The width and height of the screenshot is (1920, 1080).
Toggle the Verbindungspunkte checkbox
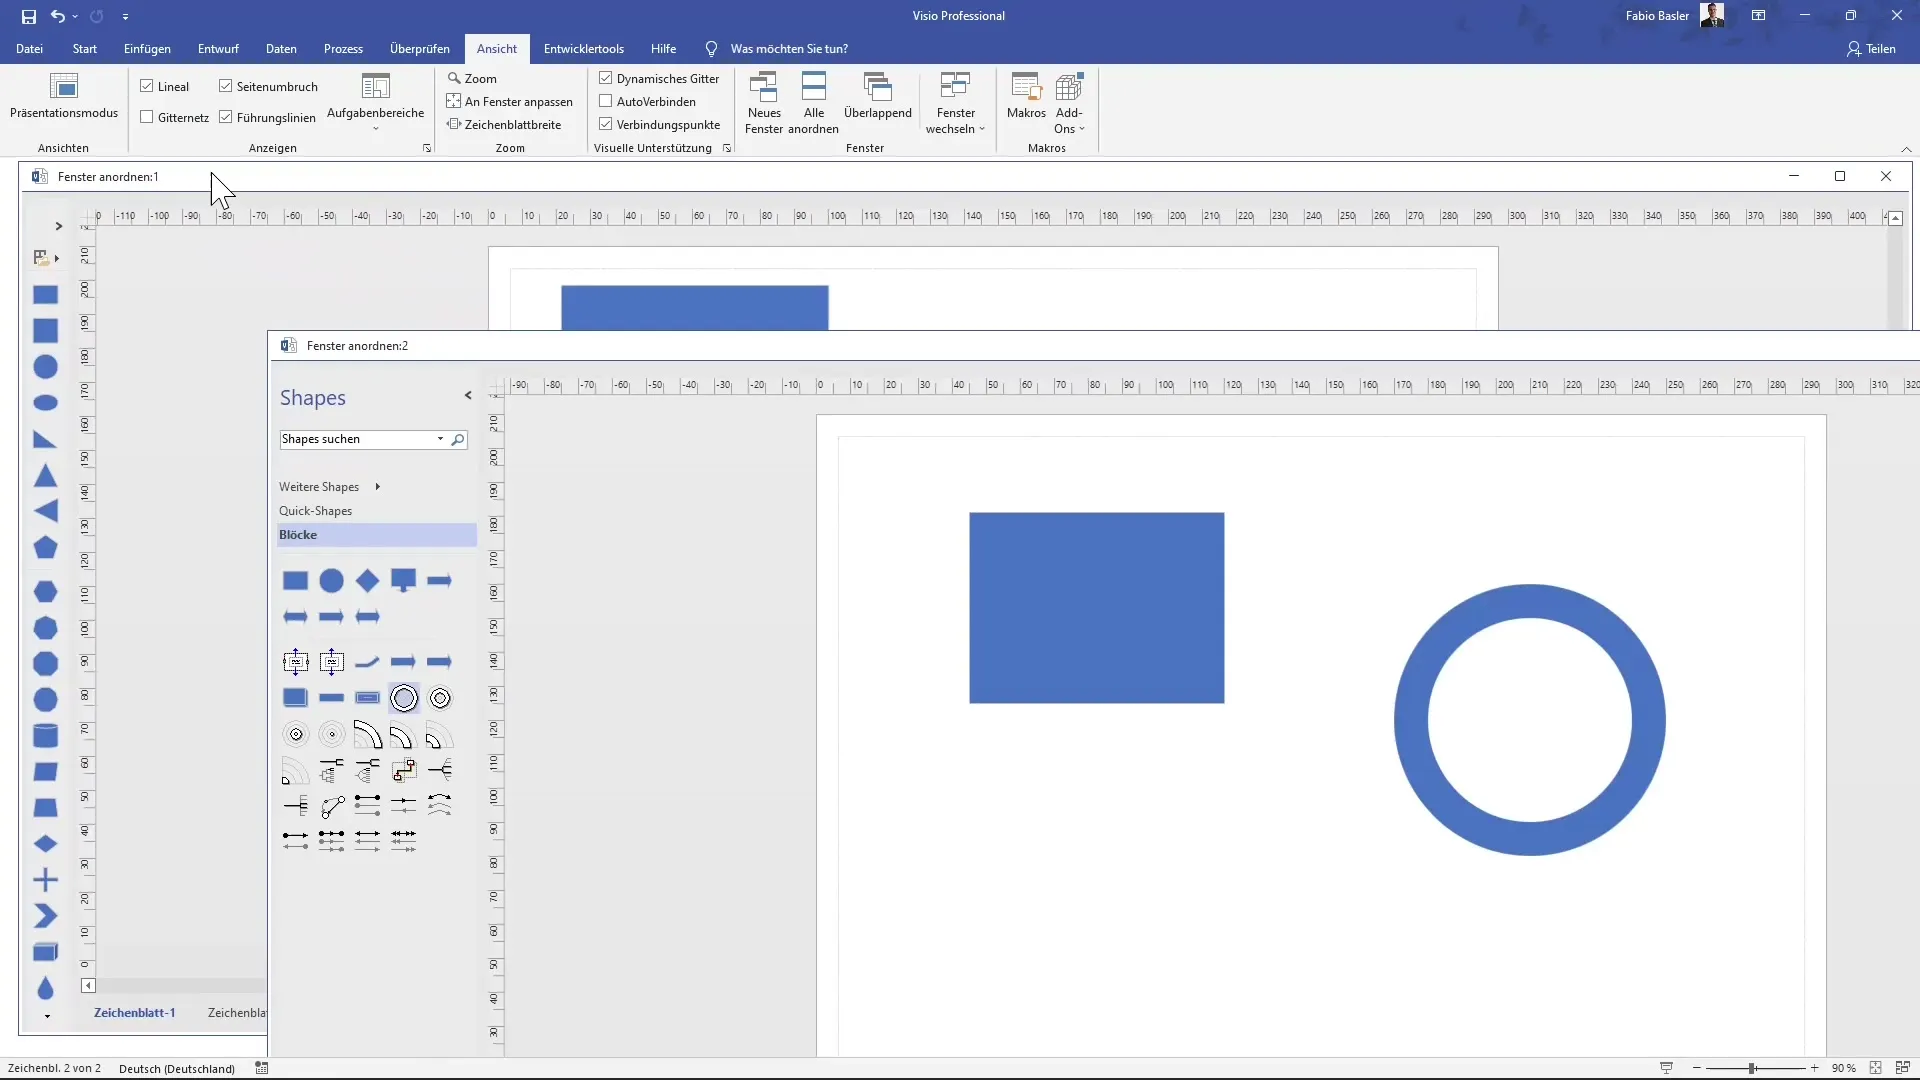[x=606, y=124]
